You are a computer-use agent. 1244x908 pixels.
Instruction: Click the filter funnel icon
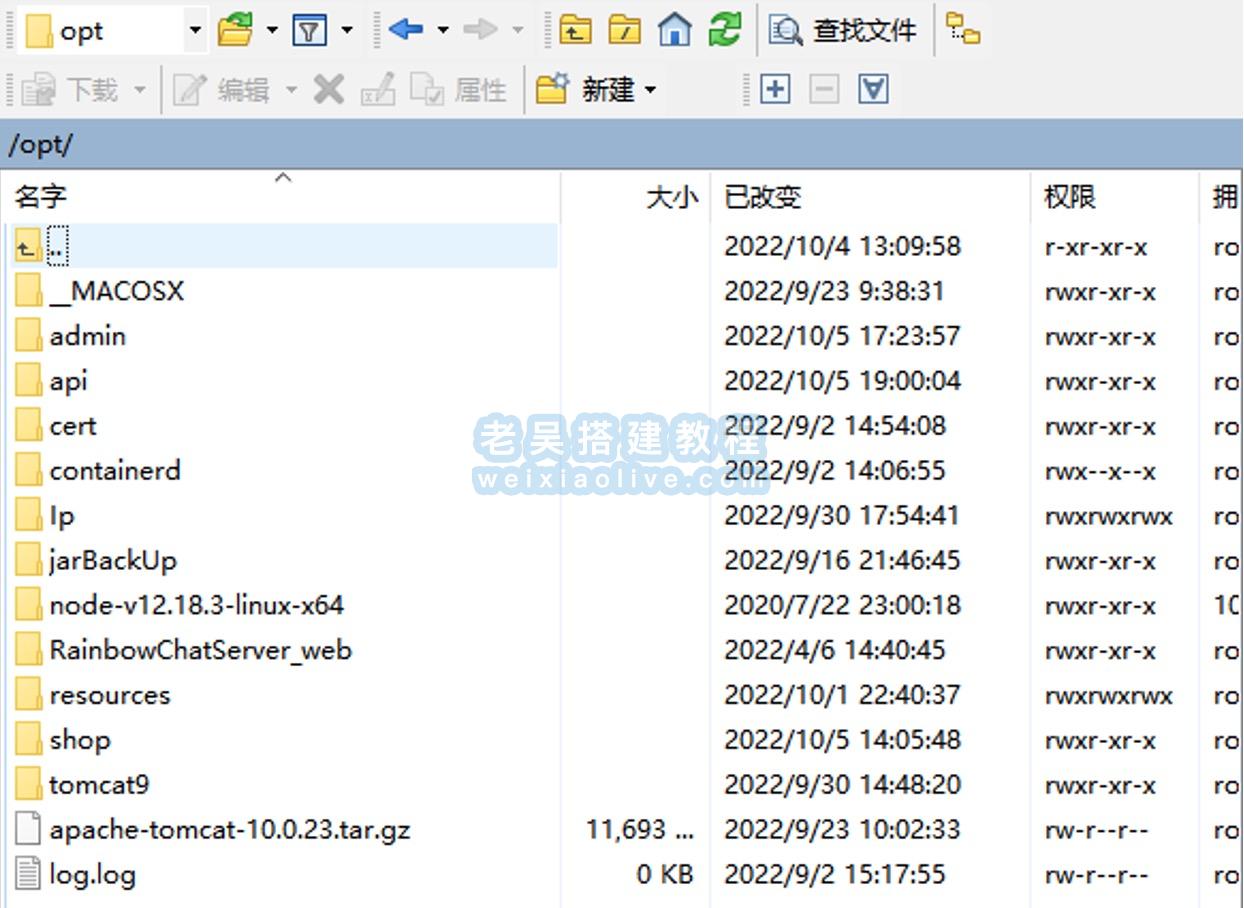point(310,30)
